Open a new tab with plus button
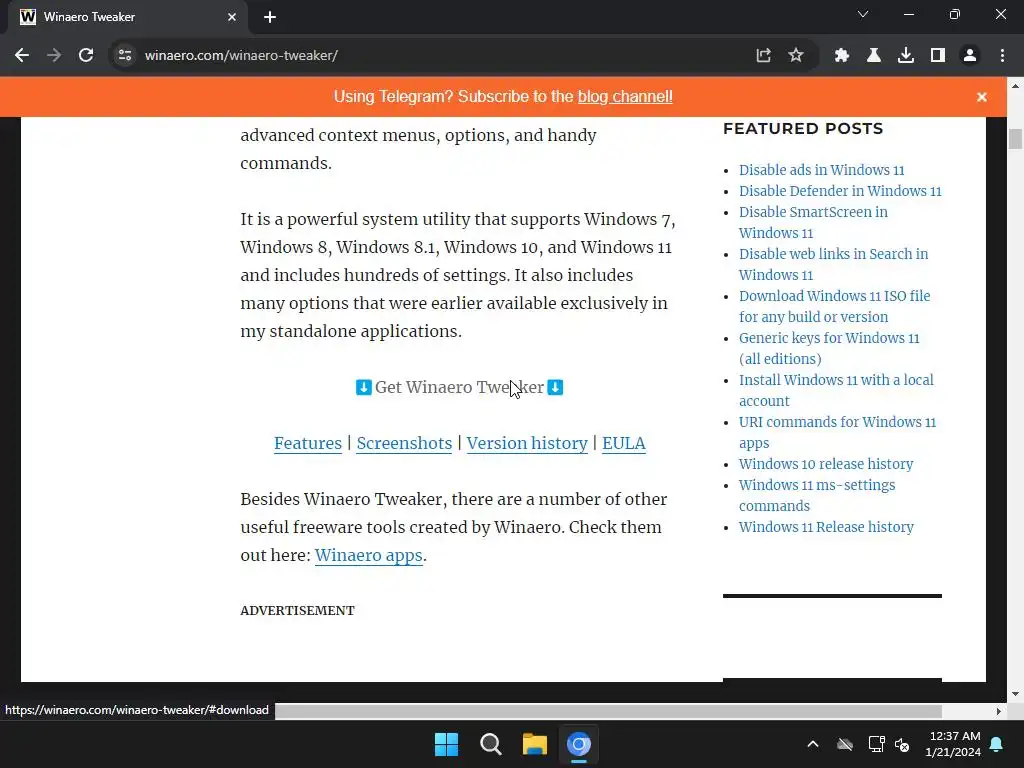The height and width of the screenshot is (768, 1024). click(270, 18)
